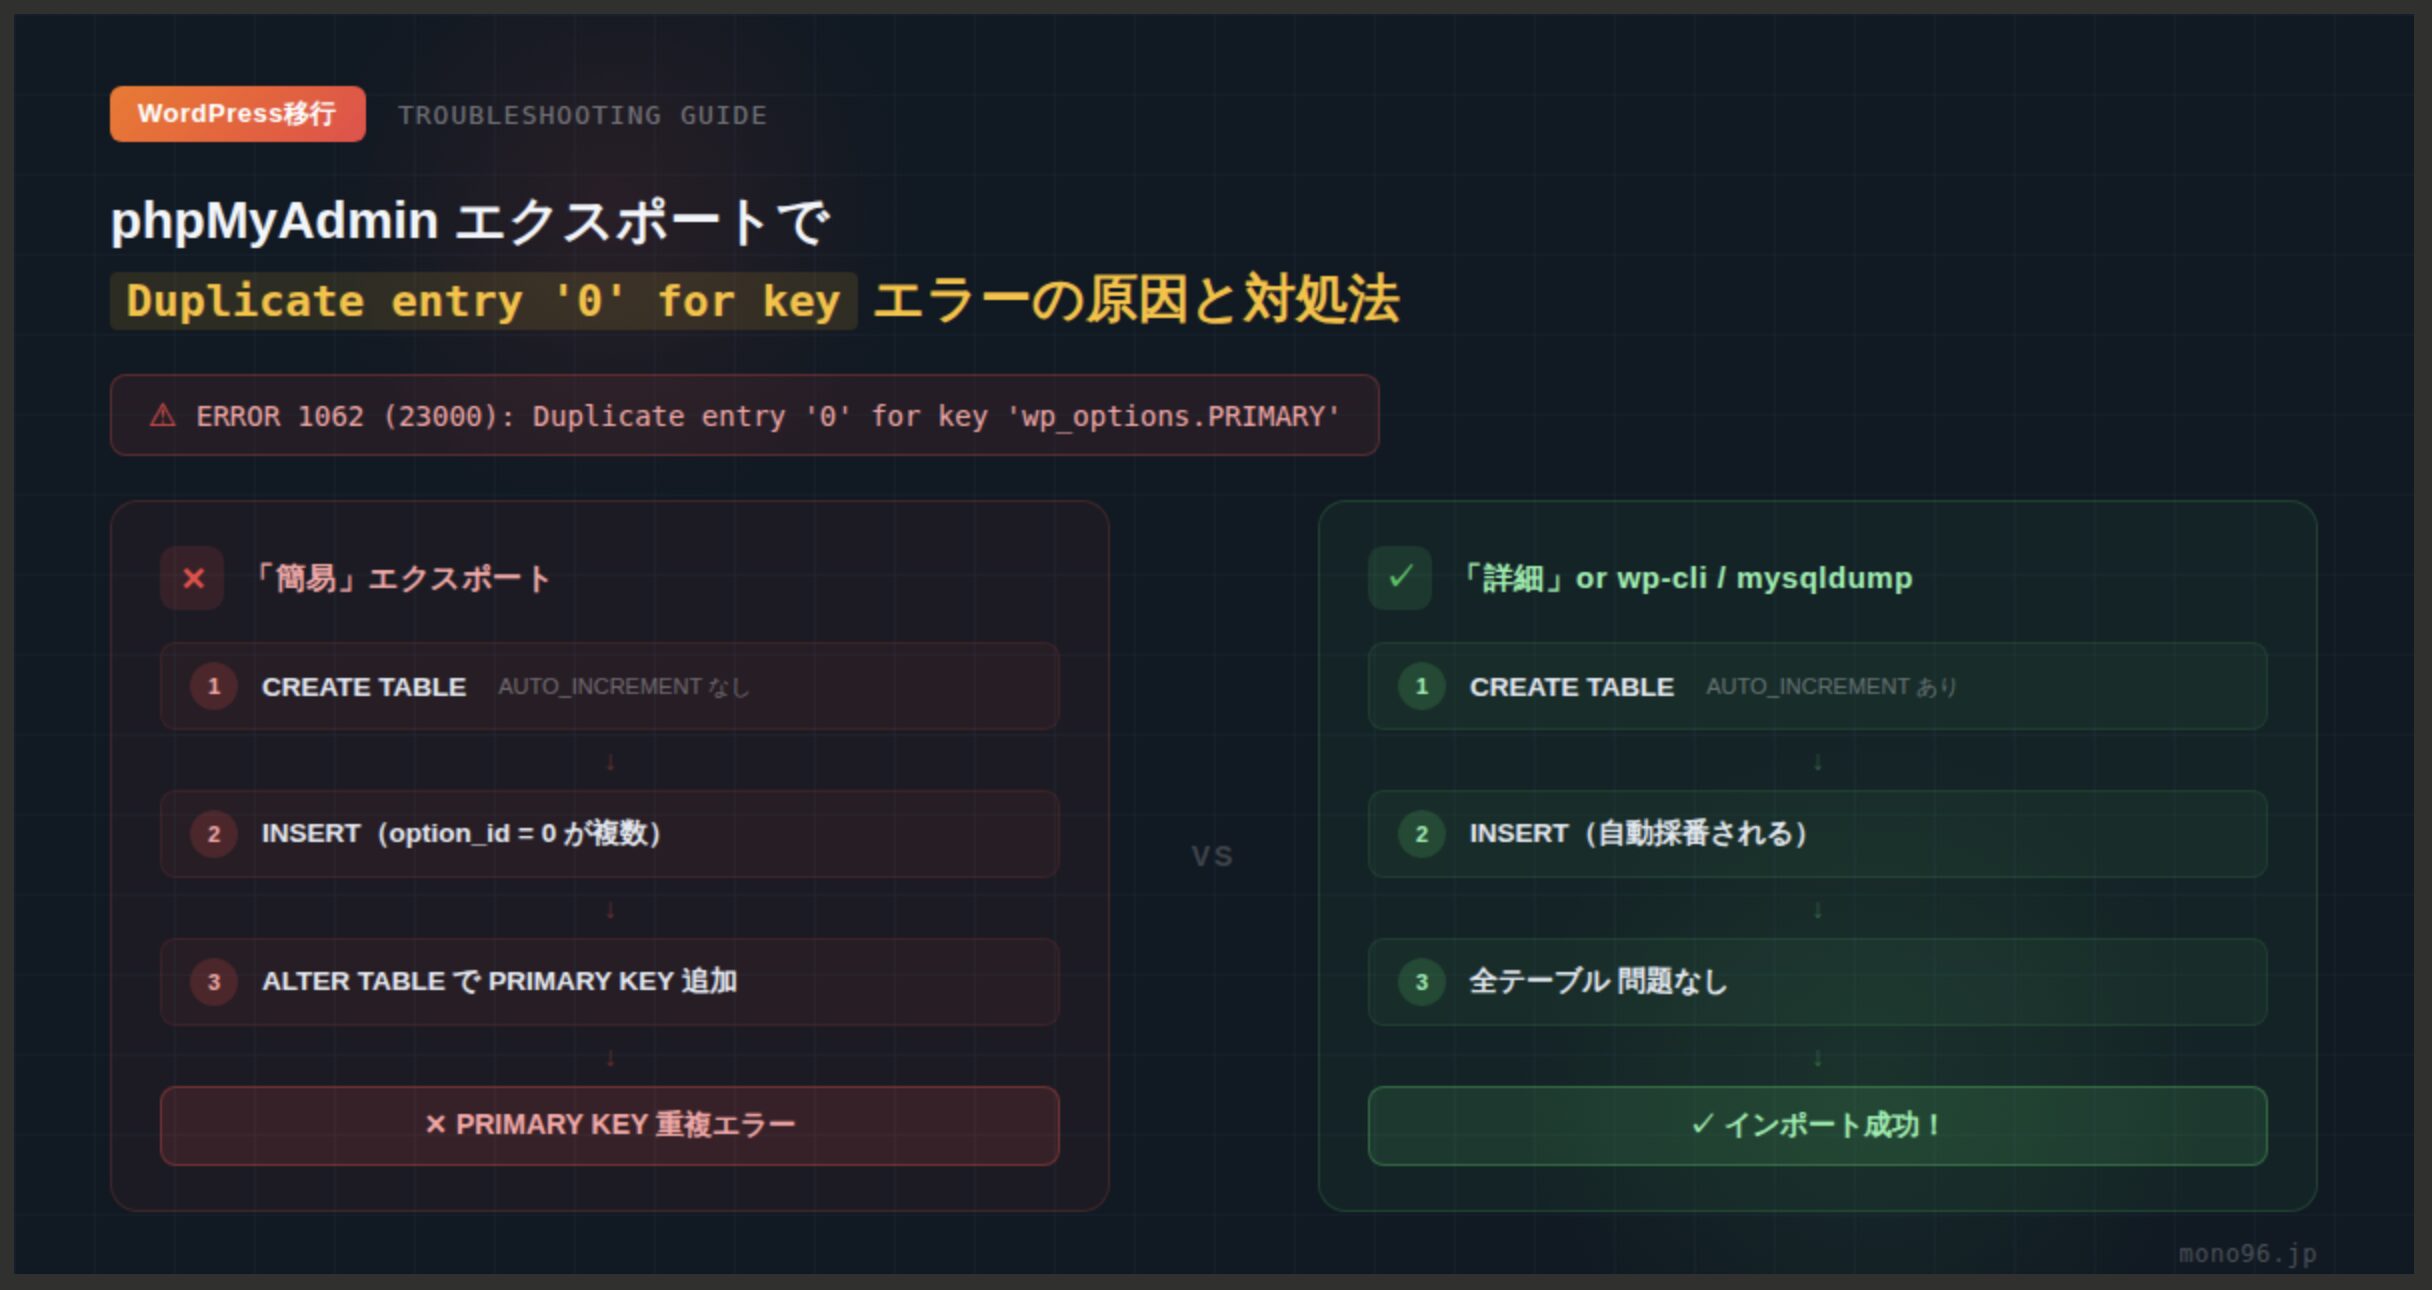Click the TROUBLESHOOTING GUIDE label

(x=582, y=116)
